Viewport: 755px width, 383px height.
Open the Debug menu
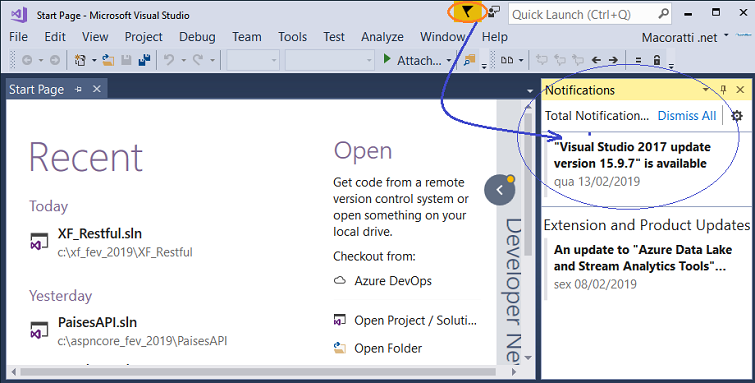pyautogui.click(x=197, y=37)
